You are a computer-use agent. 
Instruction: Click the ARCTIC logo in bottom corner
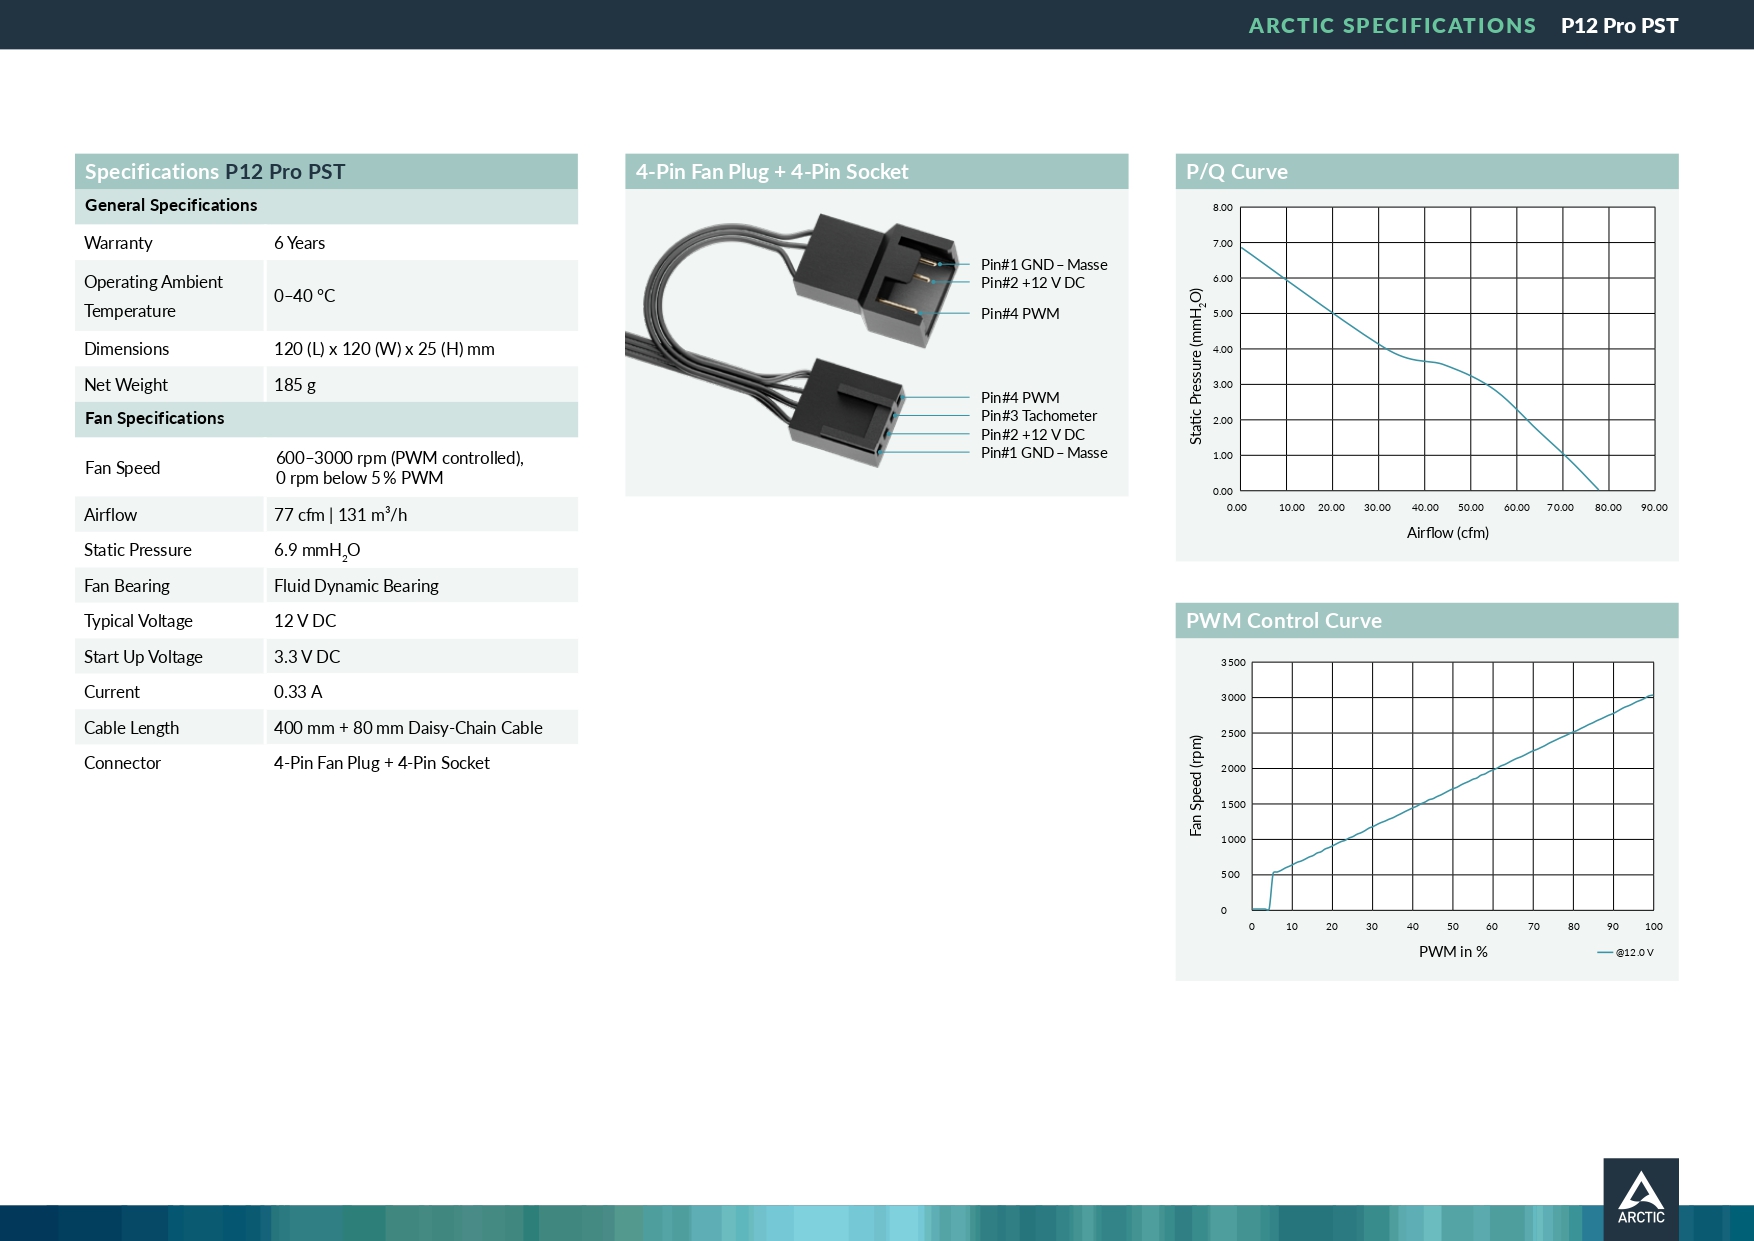[x=1640, y=1199]
